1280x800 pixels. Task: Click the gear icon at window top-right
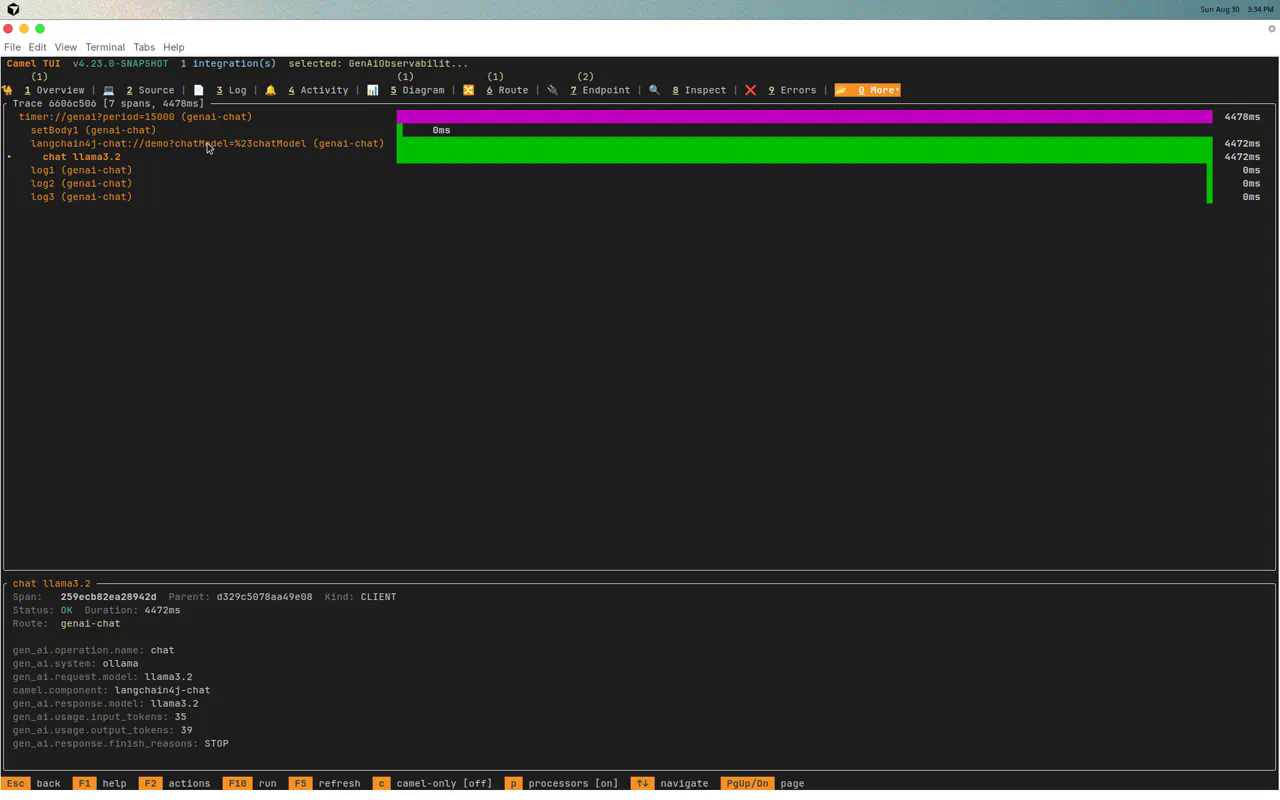(x=1272, y=29)
